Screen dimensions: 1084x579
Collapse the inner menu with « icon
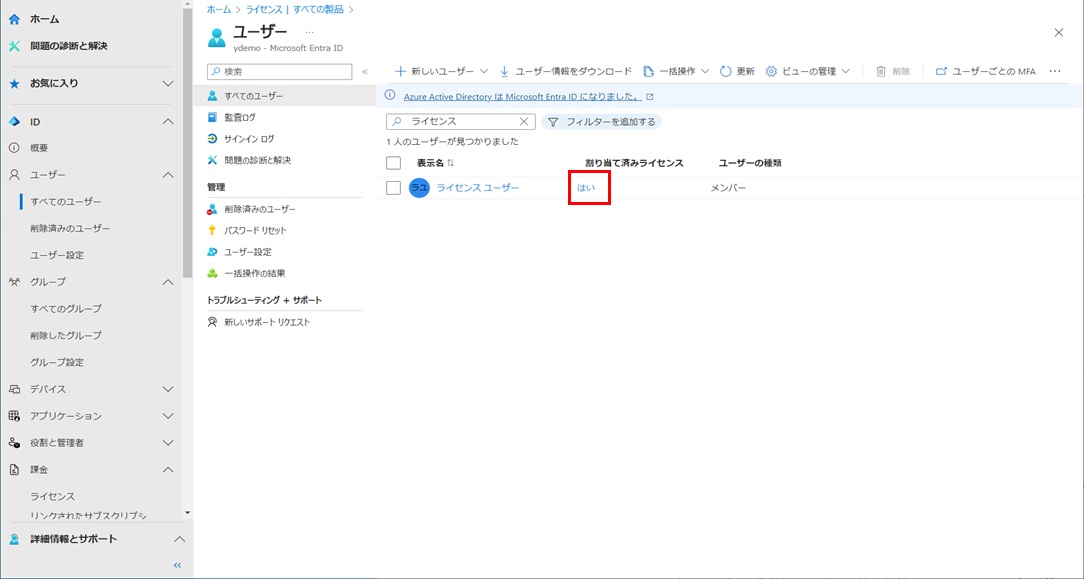point(365,72)
